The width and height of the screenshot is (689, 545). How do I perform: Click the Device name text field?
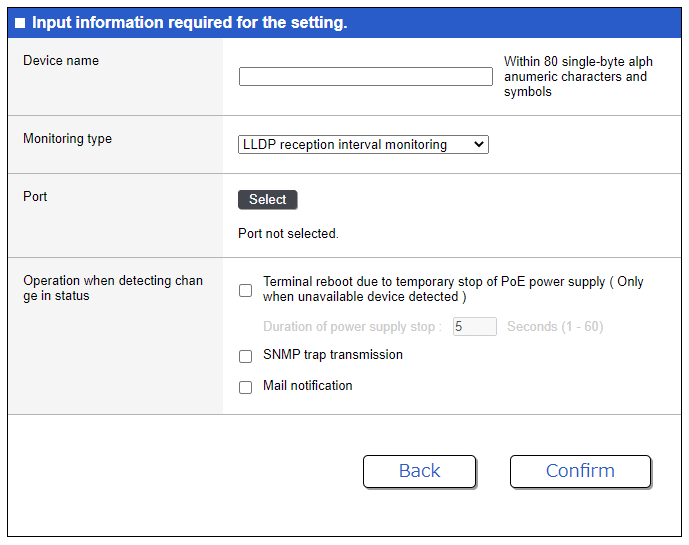tap(365, 77)
